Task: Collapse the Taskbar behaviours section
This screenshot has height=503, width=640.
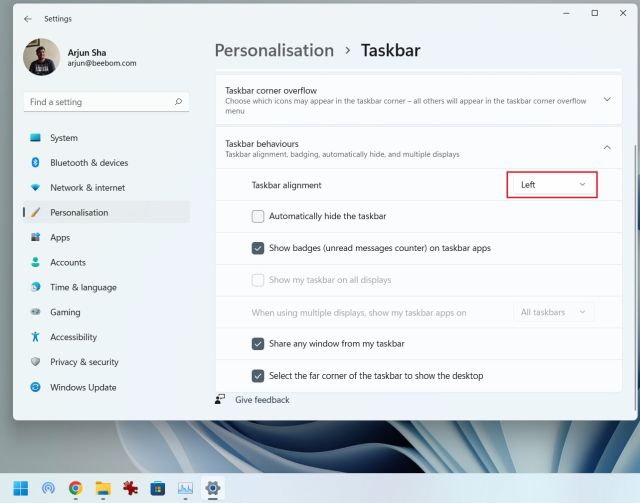Action: coord(607,148)
